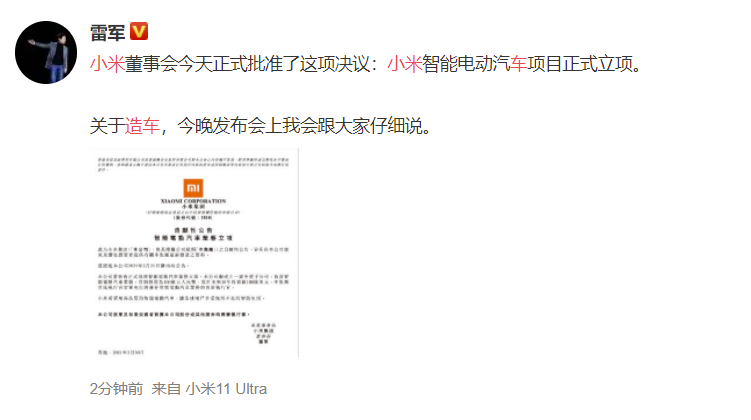Screen dimensions: 751x420
Task: Open 雷军's round profile avatar
Action: [46, 52]
